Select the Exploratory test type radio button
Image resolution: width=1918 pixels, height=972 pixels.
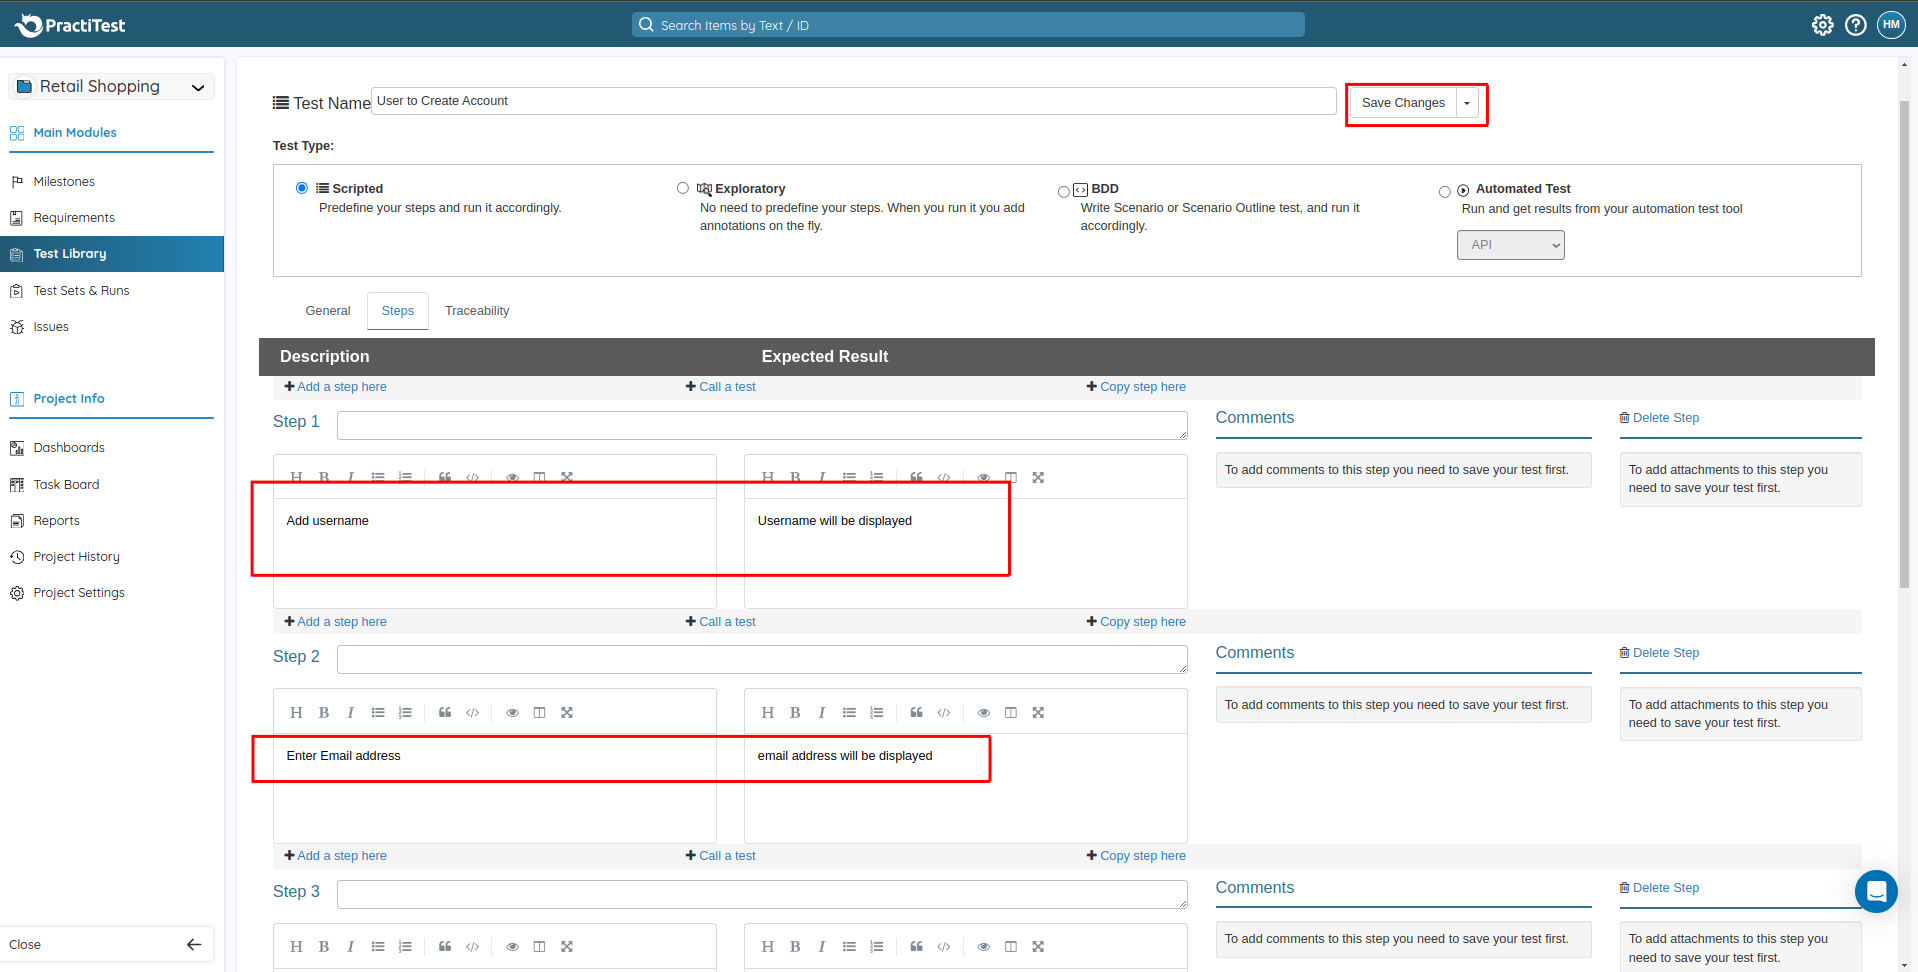tap(683, 188)
